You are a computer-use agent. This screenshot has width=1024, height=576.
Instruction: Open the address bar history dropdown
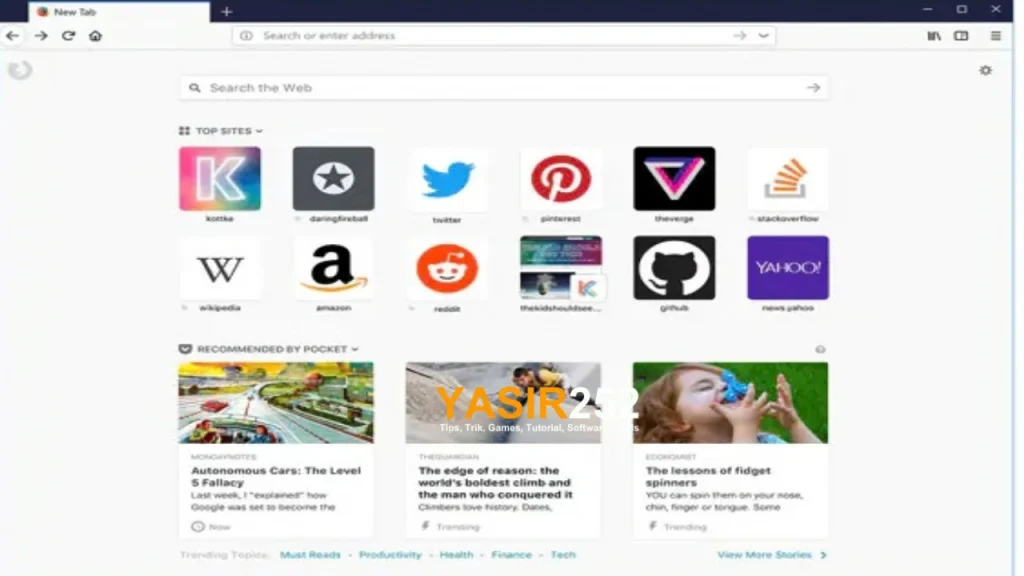coord(763,36)
